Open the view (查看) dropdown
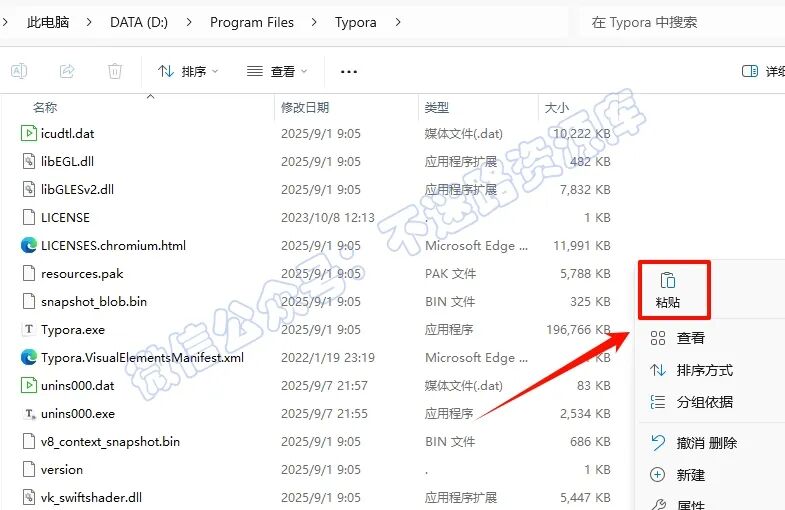The height and width of the screenshot is (510, 785). [277, 72]
